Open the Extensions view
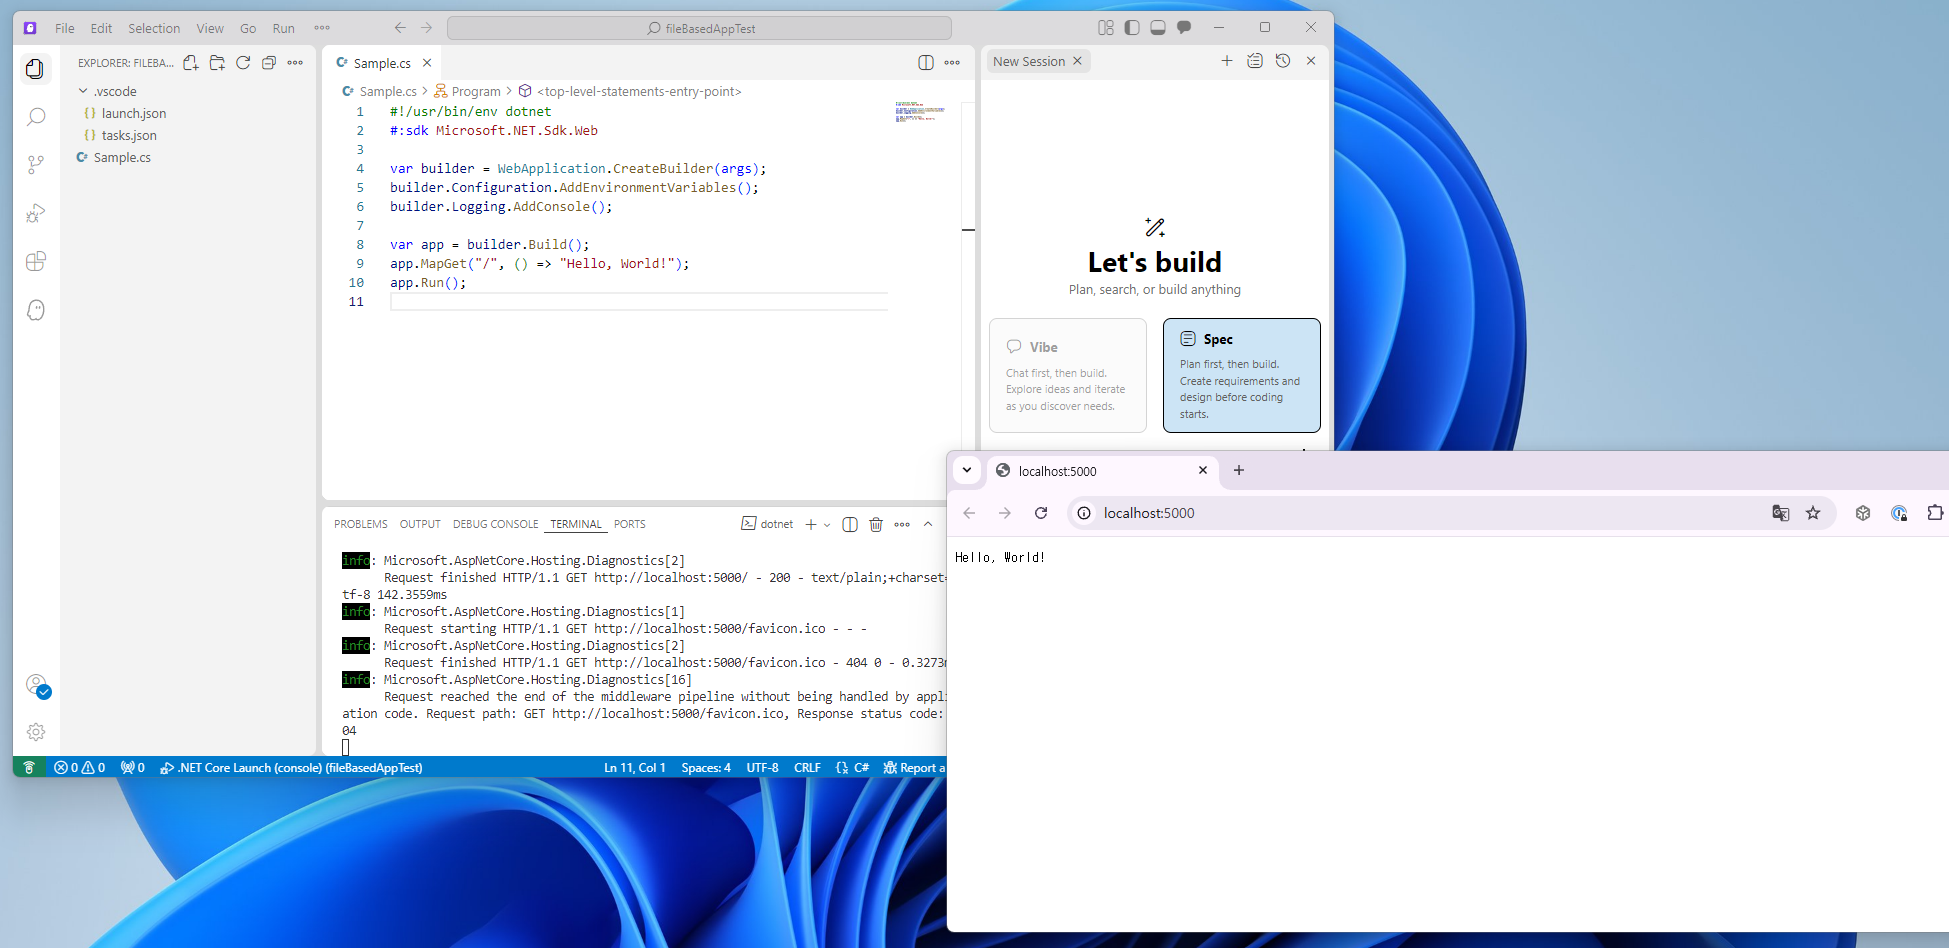Image resolution: width=1949 pixels, height=948 pixels. (35, 261)
